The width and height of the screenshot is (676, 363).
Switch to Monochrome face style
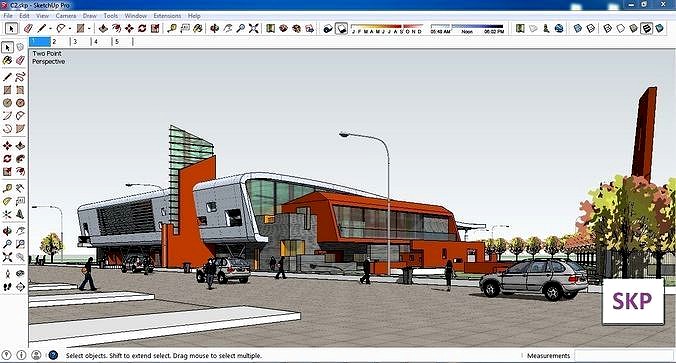(659, 28)
